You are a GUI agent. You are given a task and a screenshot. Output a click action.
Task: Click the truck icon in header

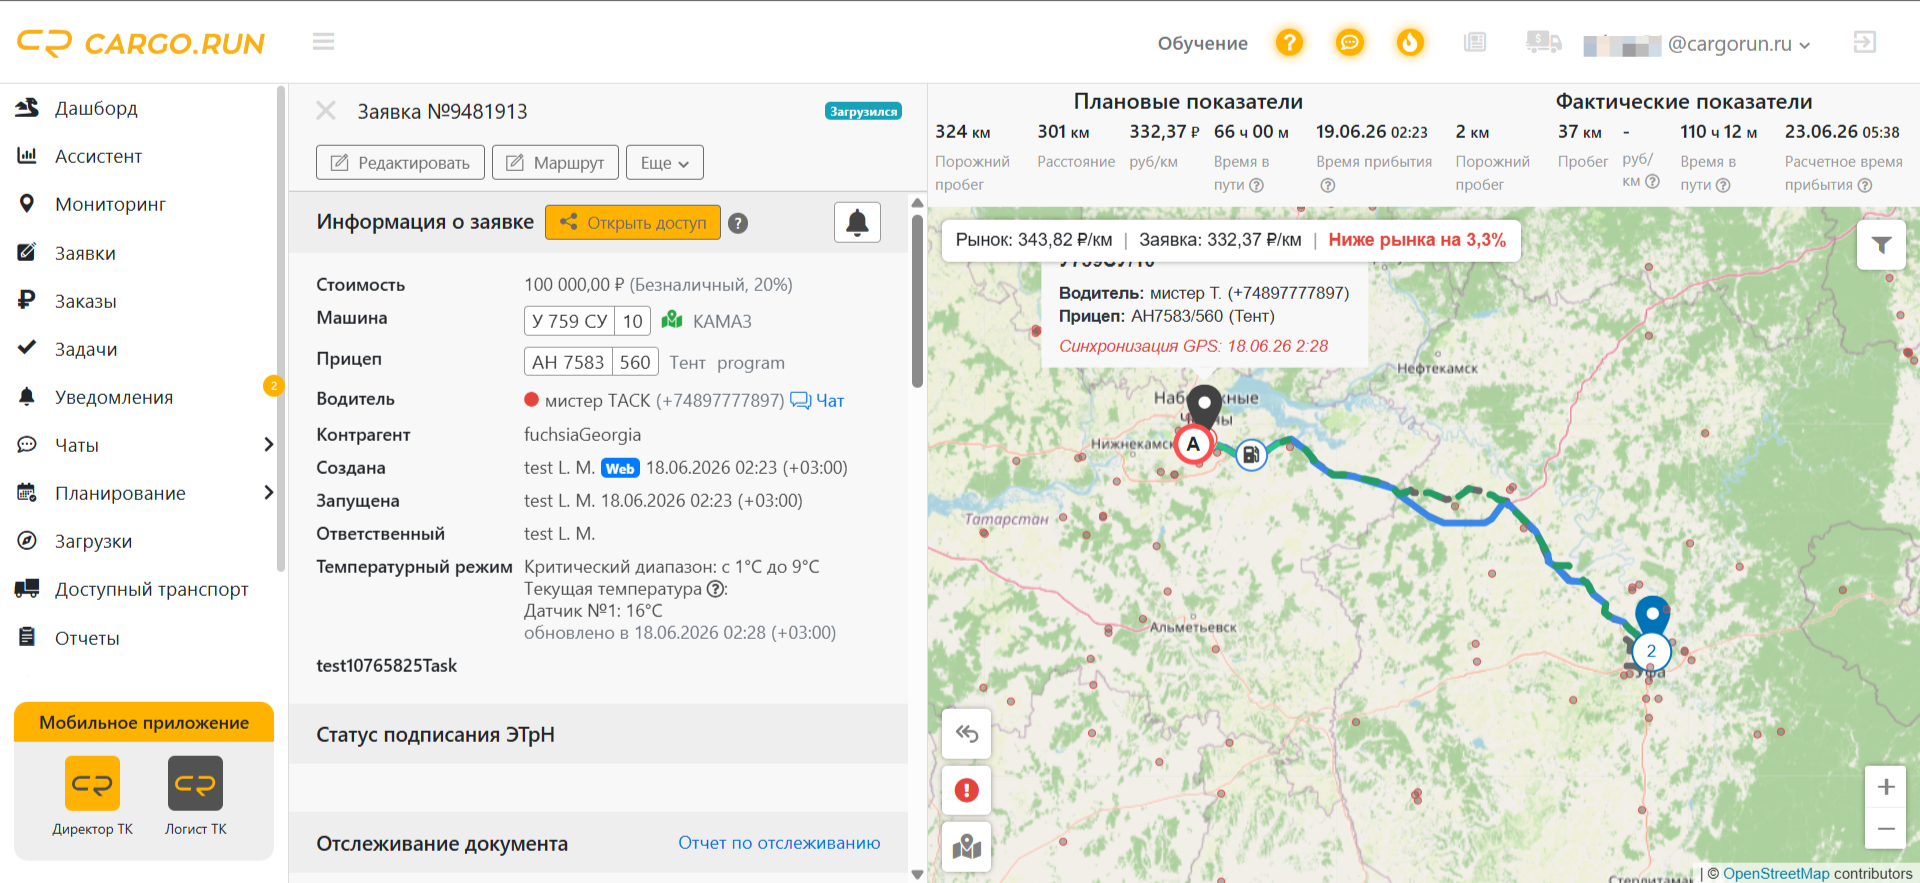pyautogui.click(x=1543, y=42)
